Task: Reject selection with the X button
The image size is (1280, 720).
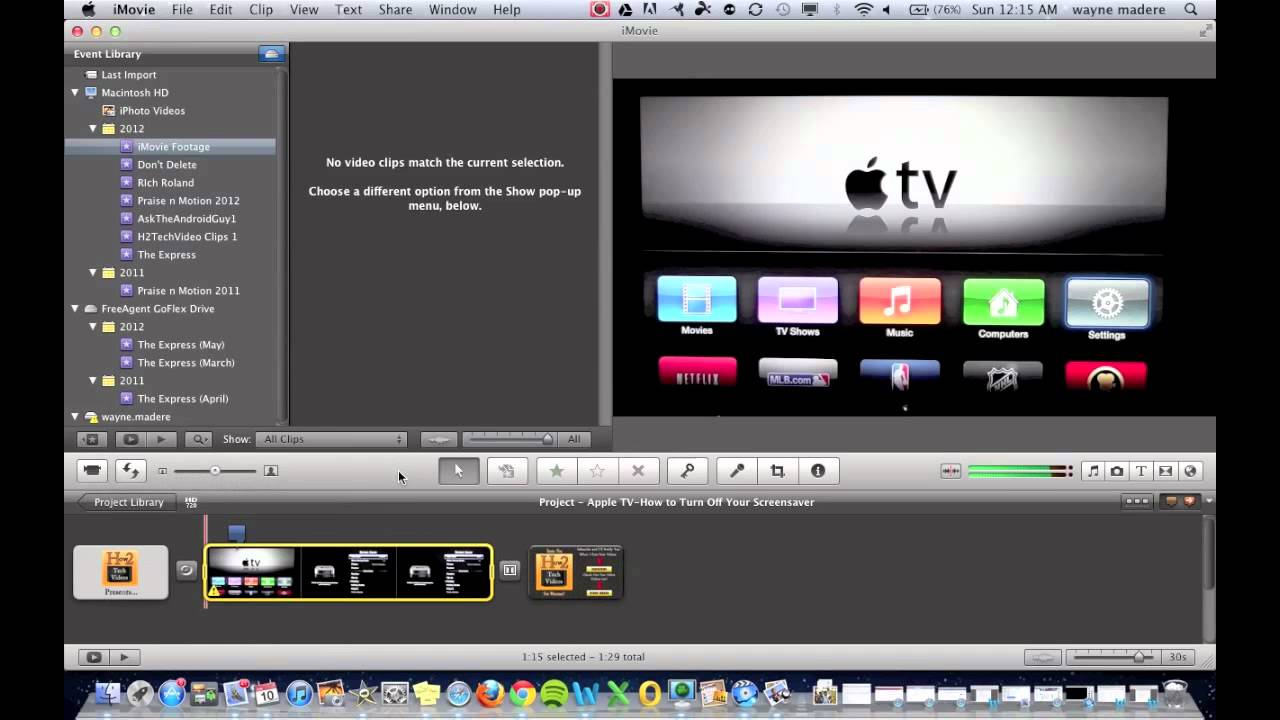Action: click(x=638, y=470)
